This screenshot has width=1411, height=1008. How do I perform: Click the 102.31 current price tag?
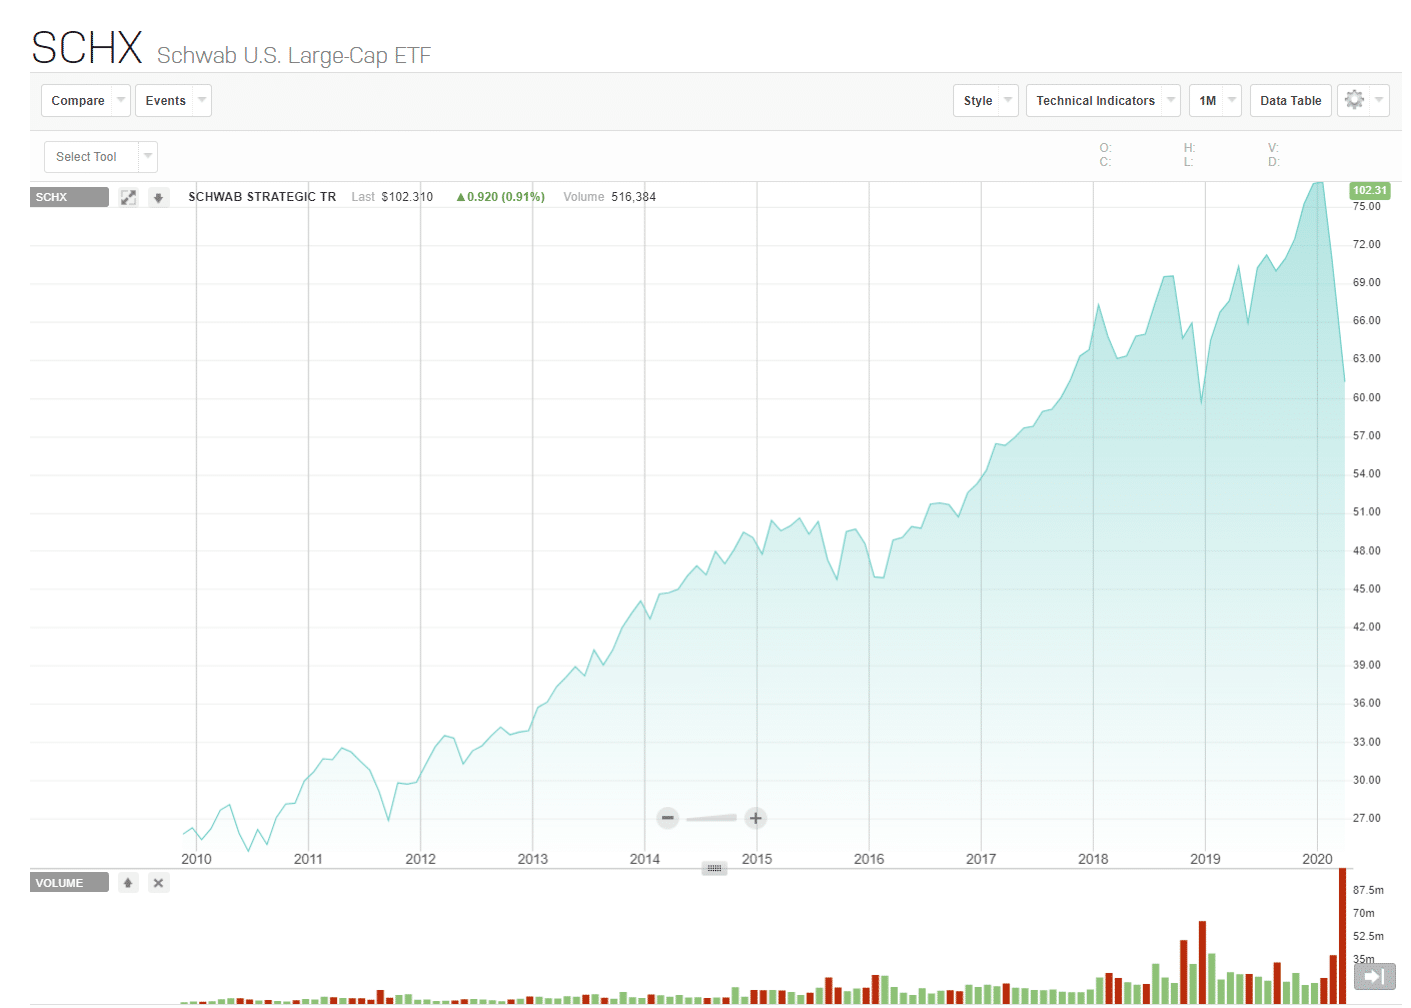(1370, 190)
